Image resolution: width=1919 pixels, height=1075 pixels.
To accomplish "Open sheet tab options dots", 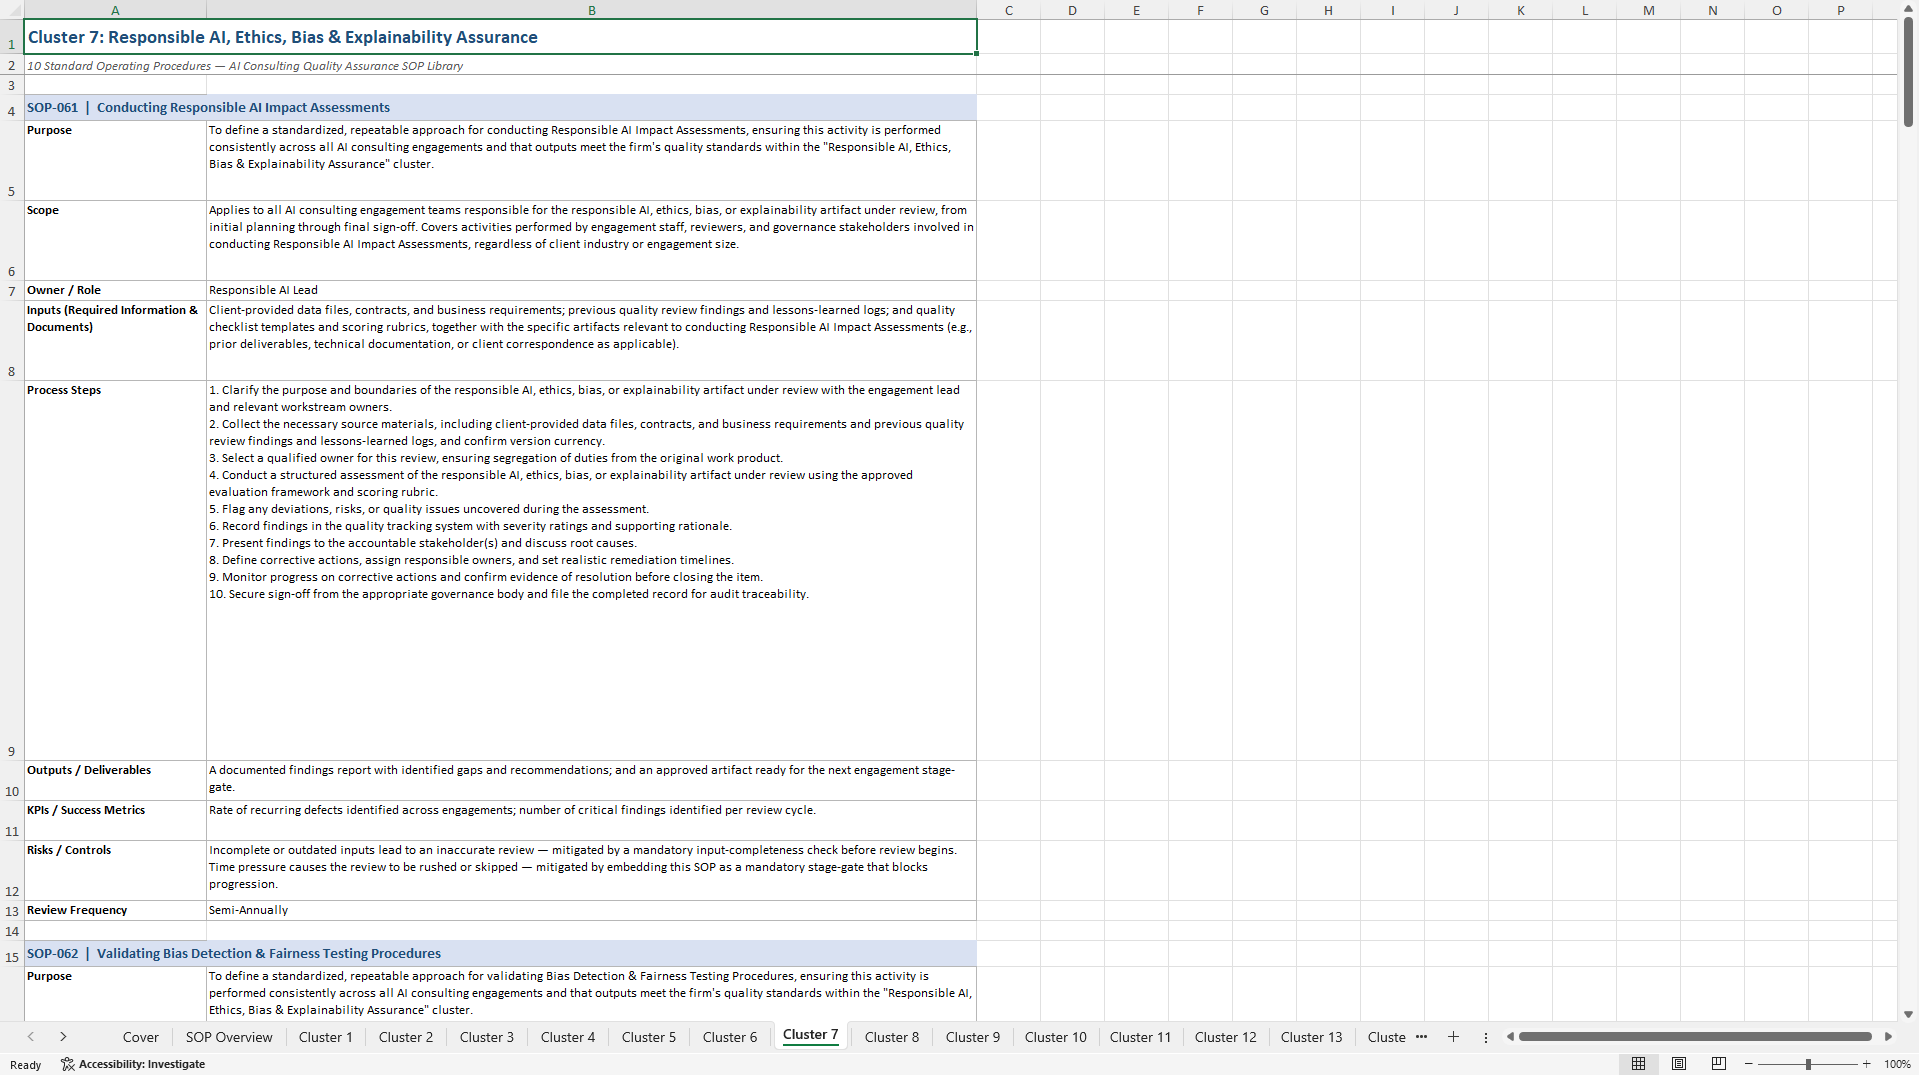I will click(x=1486, y=1037).
